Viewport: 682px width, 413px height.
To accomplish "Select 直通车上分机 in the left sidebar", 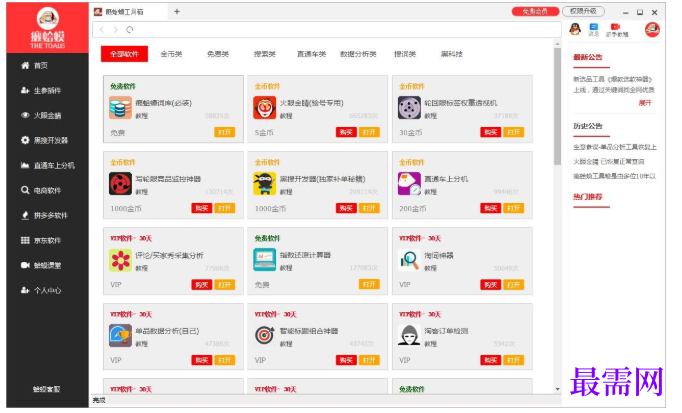I will tap(47, 166).
